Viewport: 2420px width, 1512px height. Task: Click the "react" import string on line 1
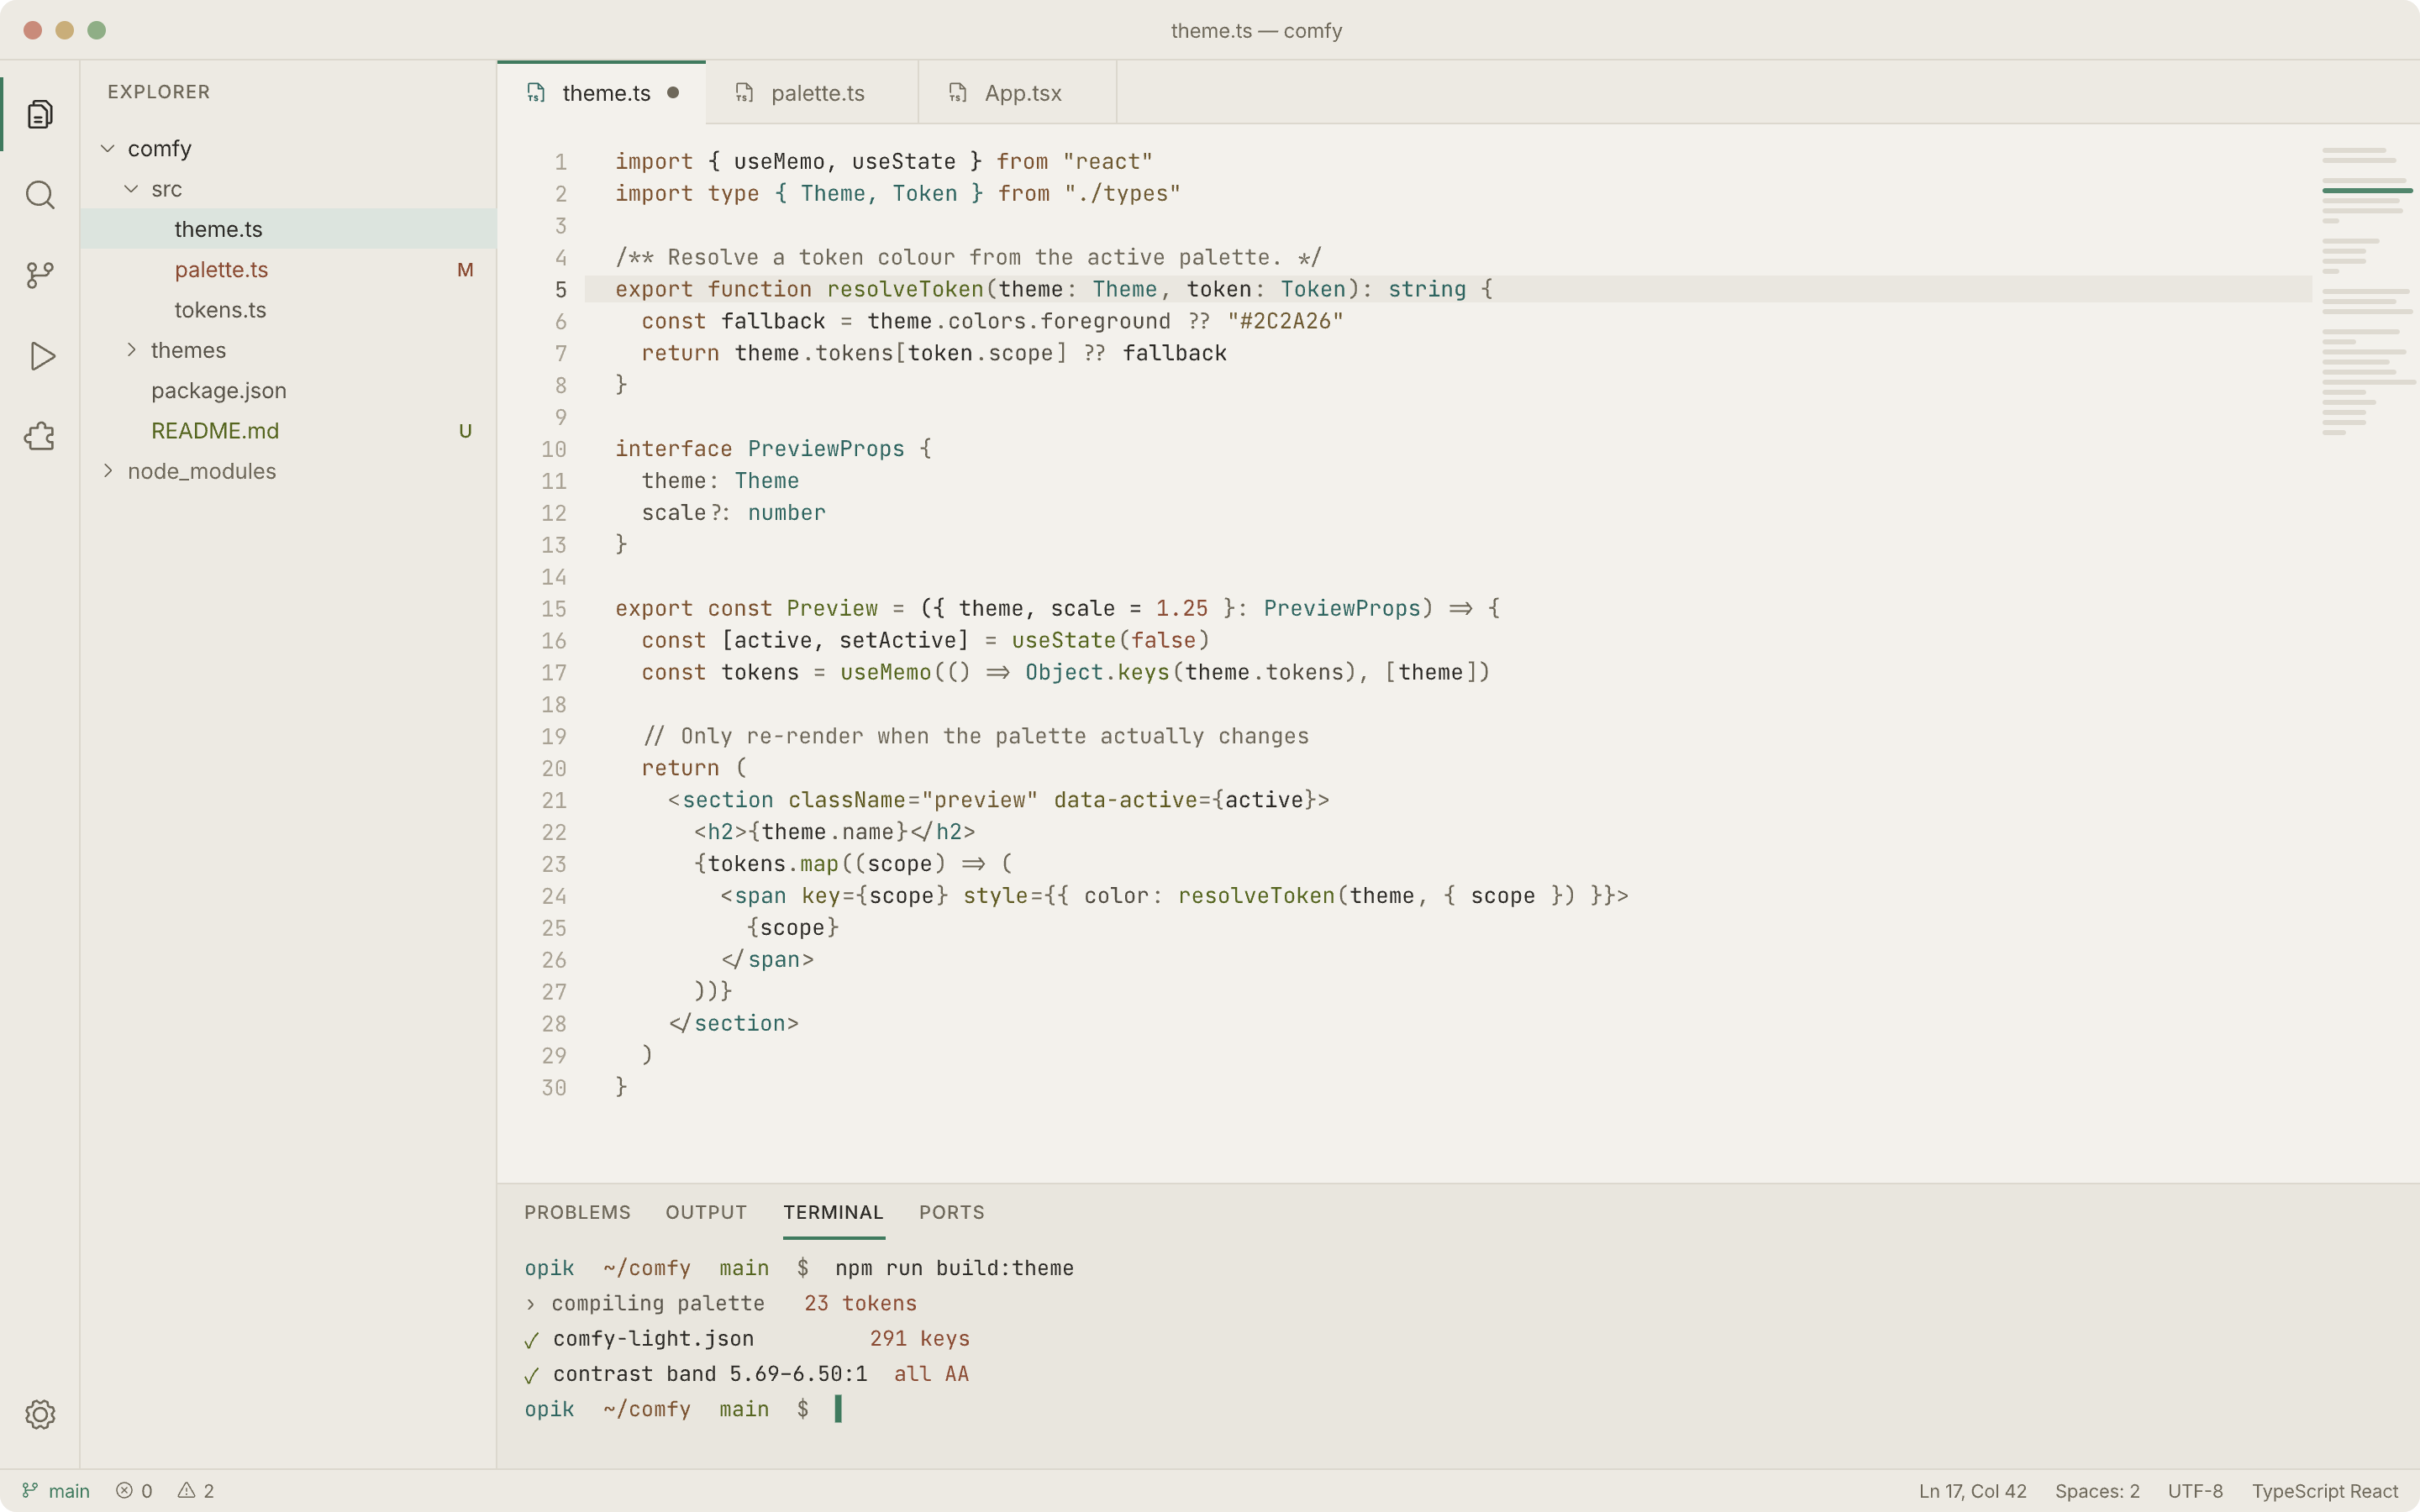coord(1108,161)
